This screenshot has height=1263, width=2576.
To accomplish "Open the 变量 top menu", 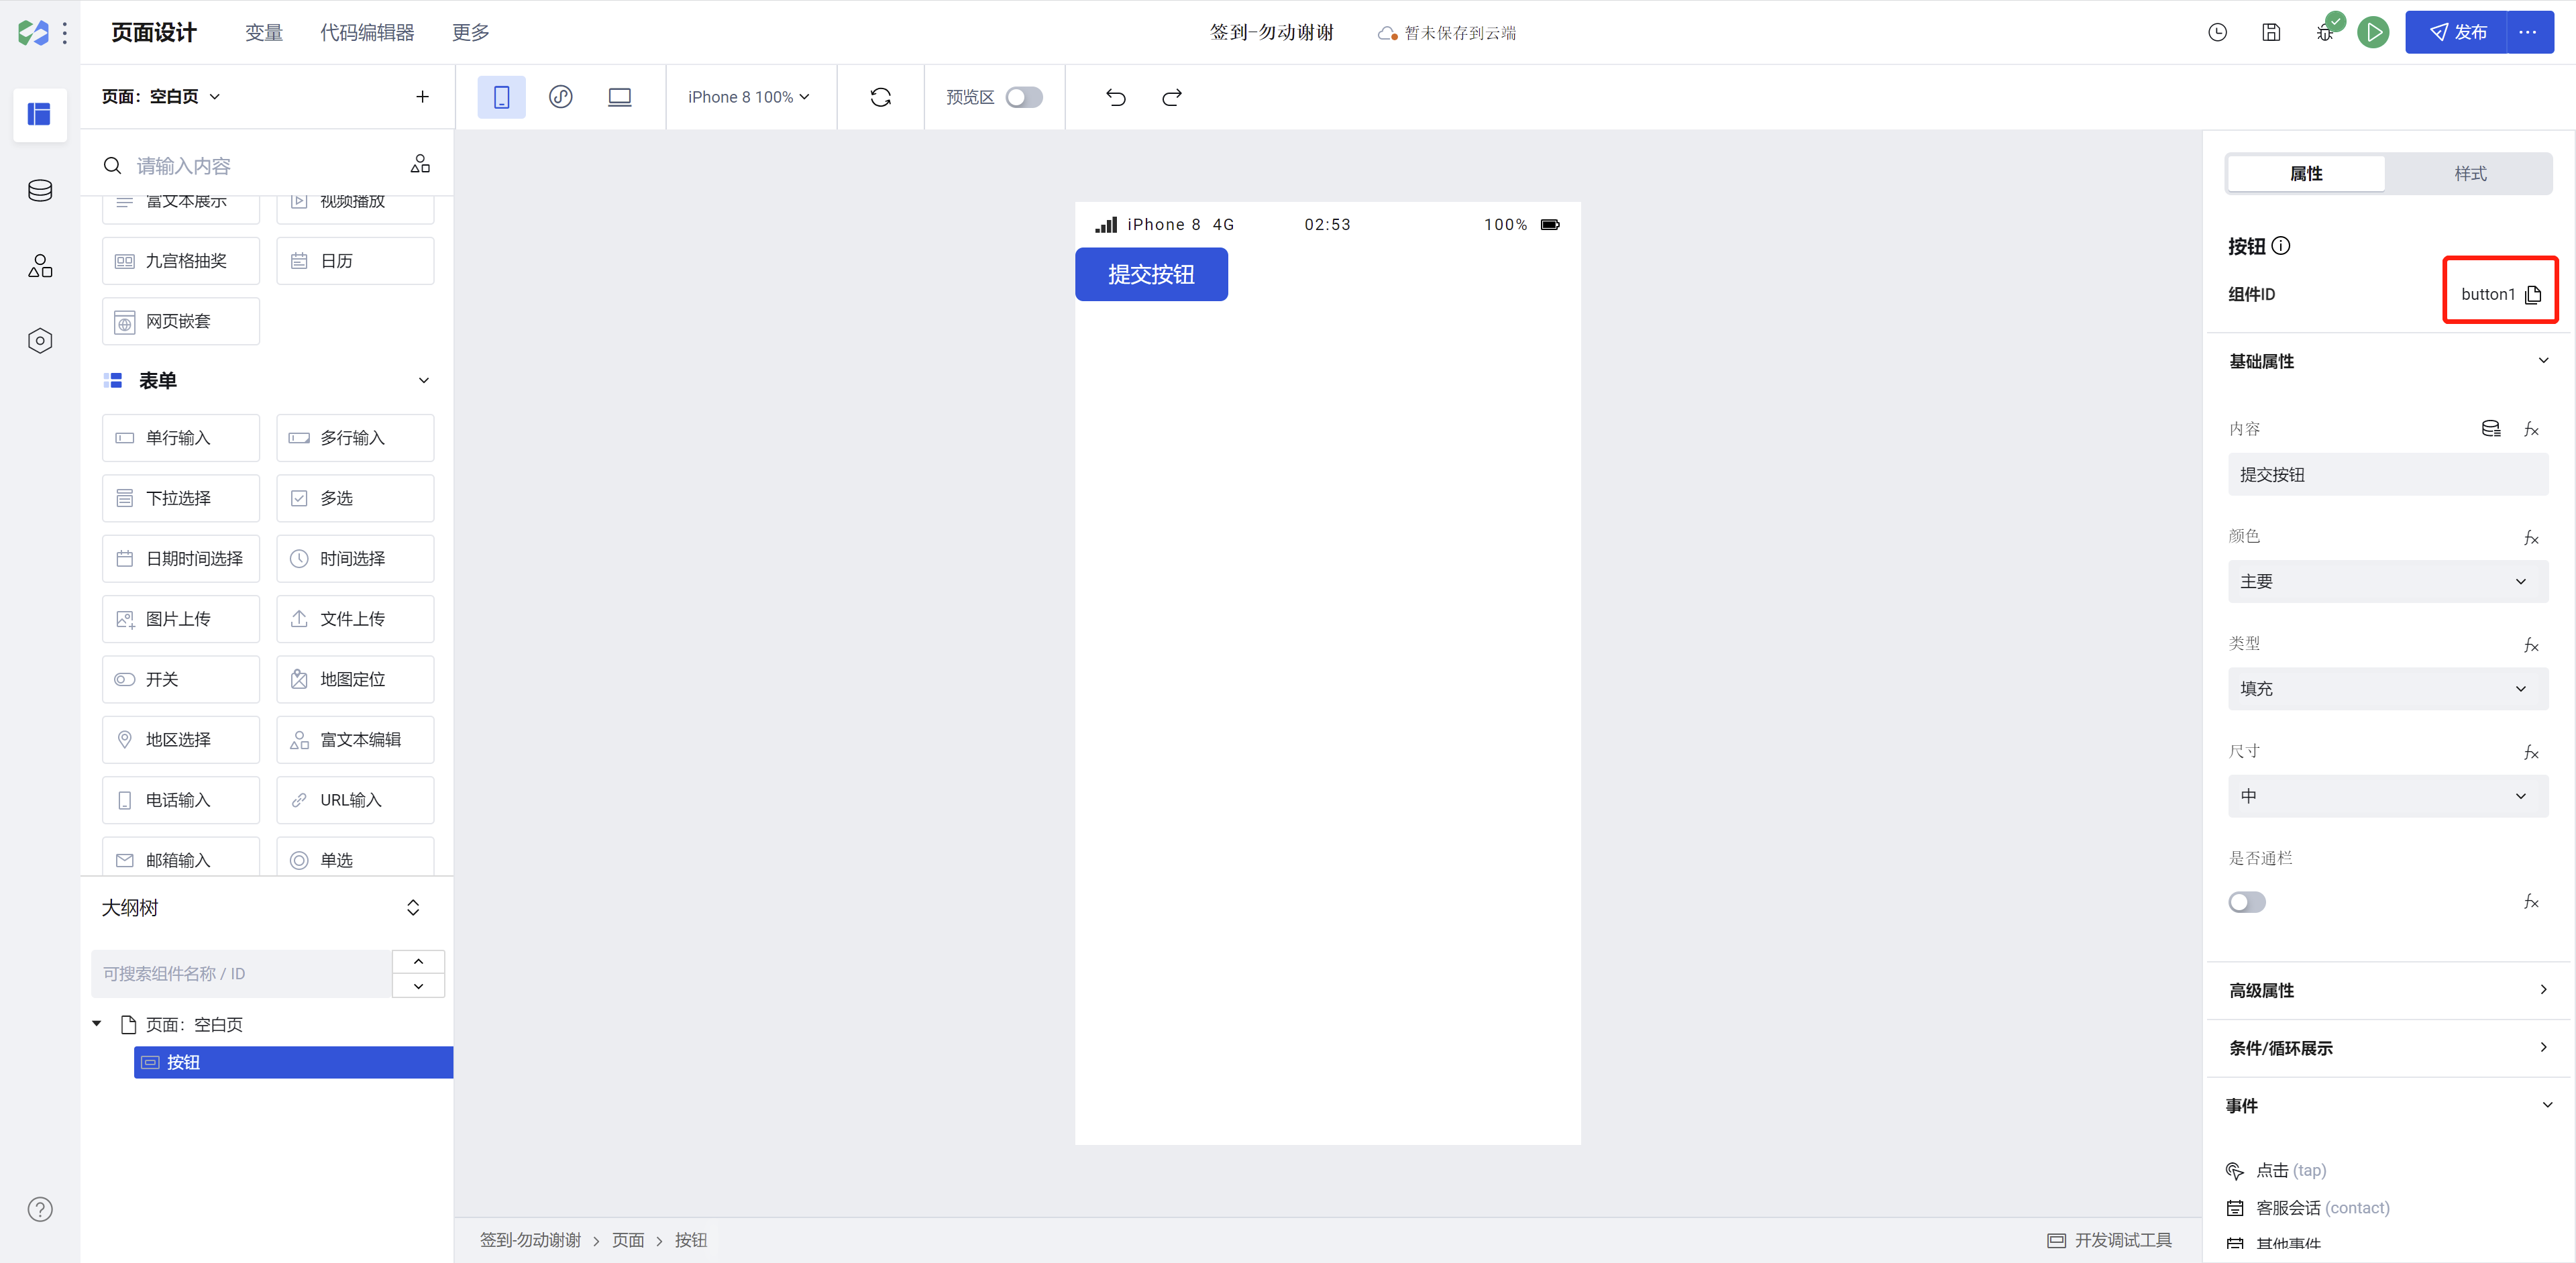I will pos(264,32).
